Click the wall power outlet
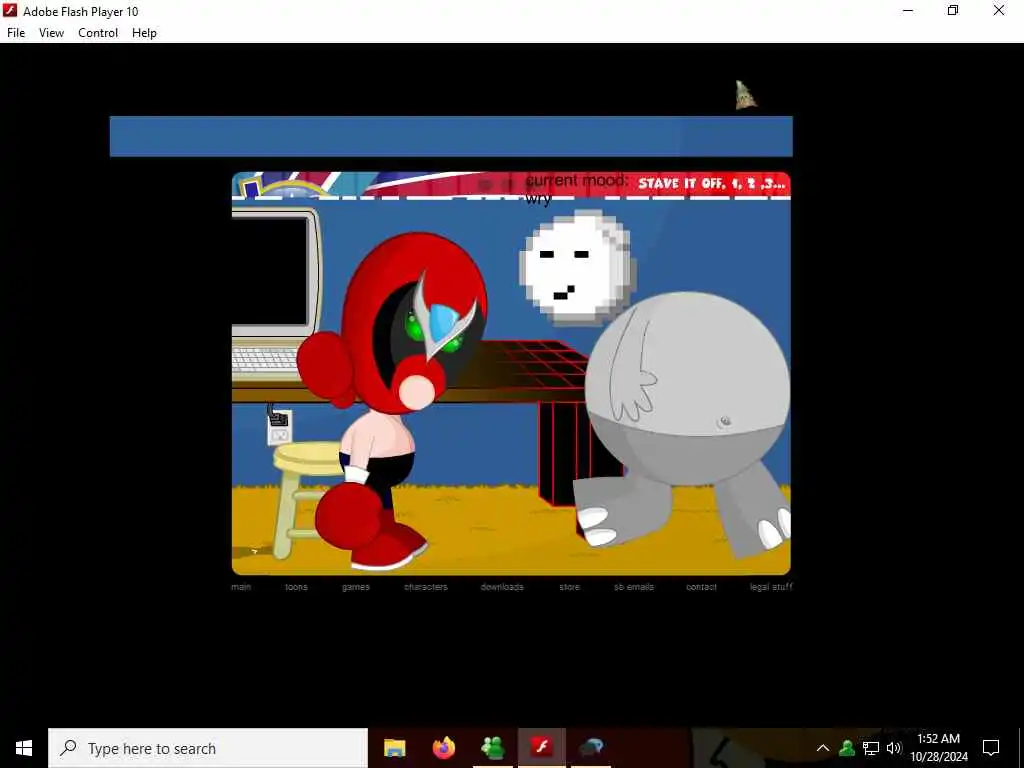This screenshot has height=768, width=1024. pos(280,426)
